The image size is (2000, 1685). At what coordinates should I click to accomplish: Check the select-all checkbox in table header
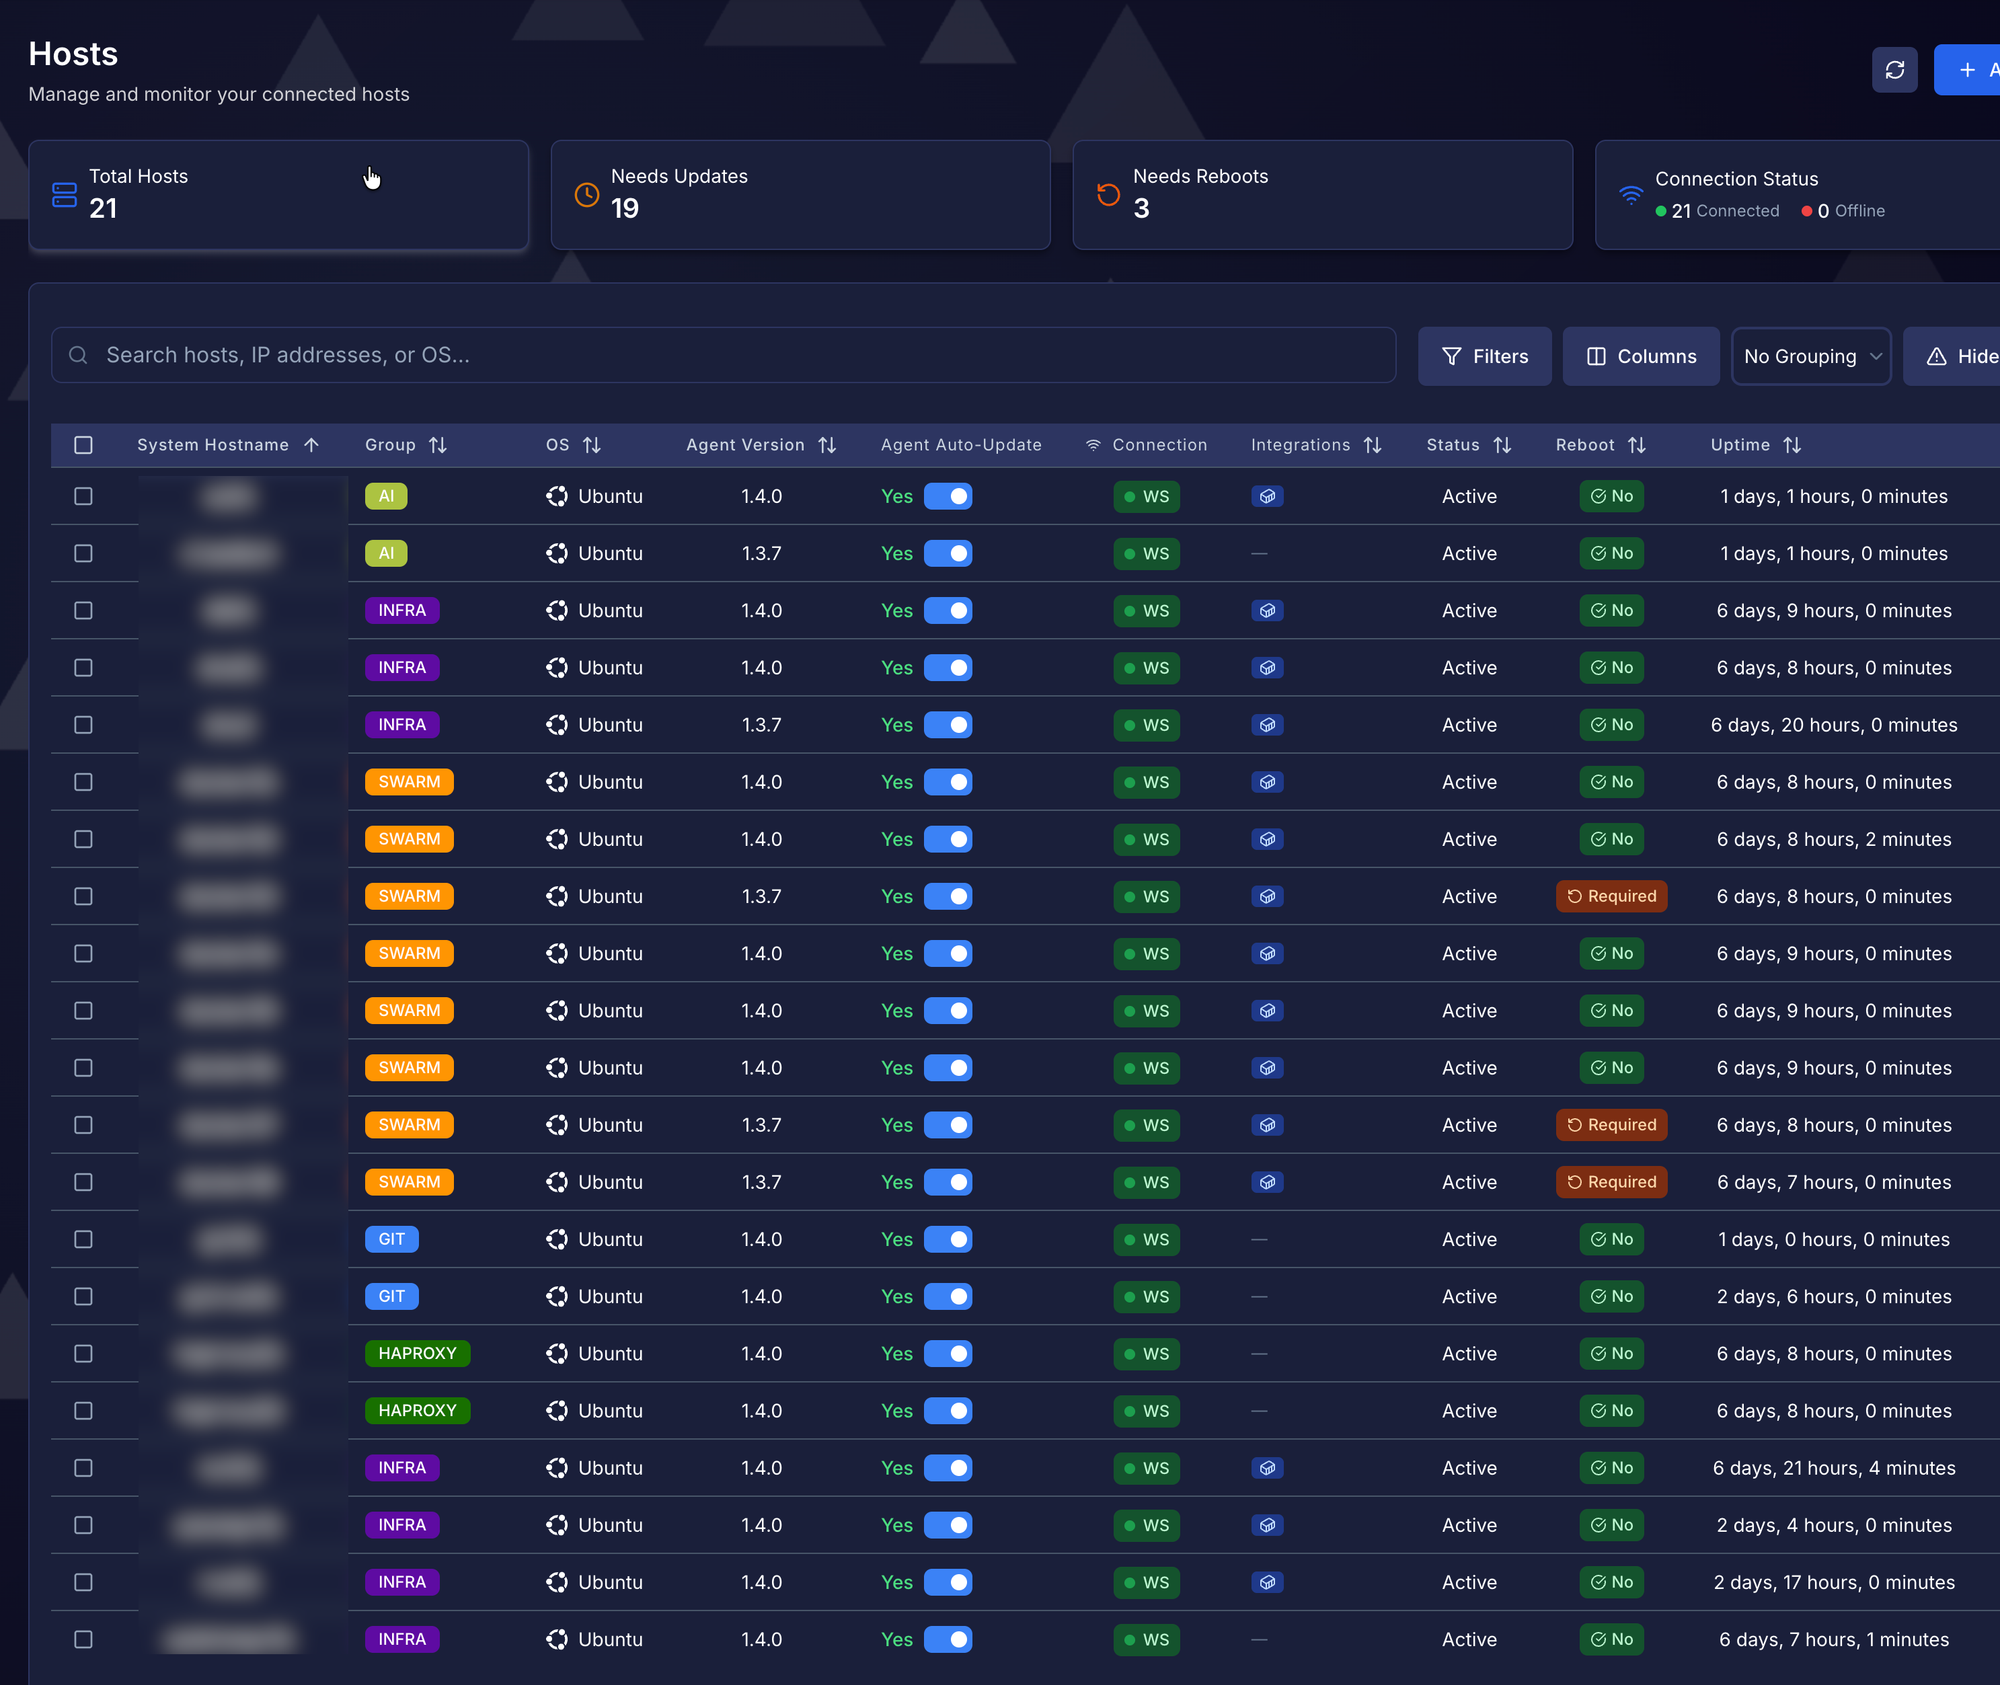pyautogui.click(x=84, y=445)
